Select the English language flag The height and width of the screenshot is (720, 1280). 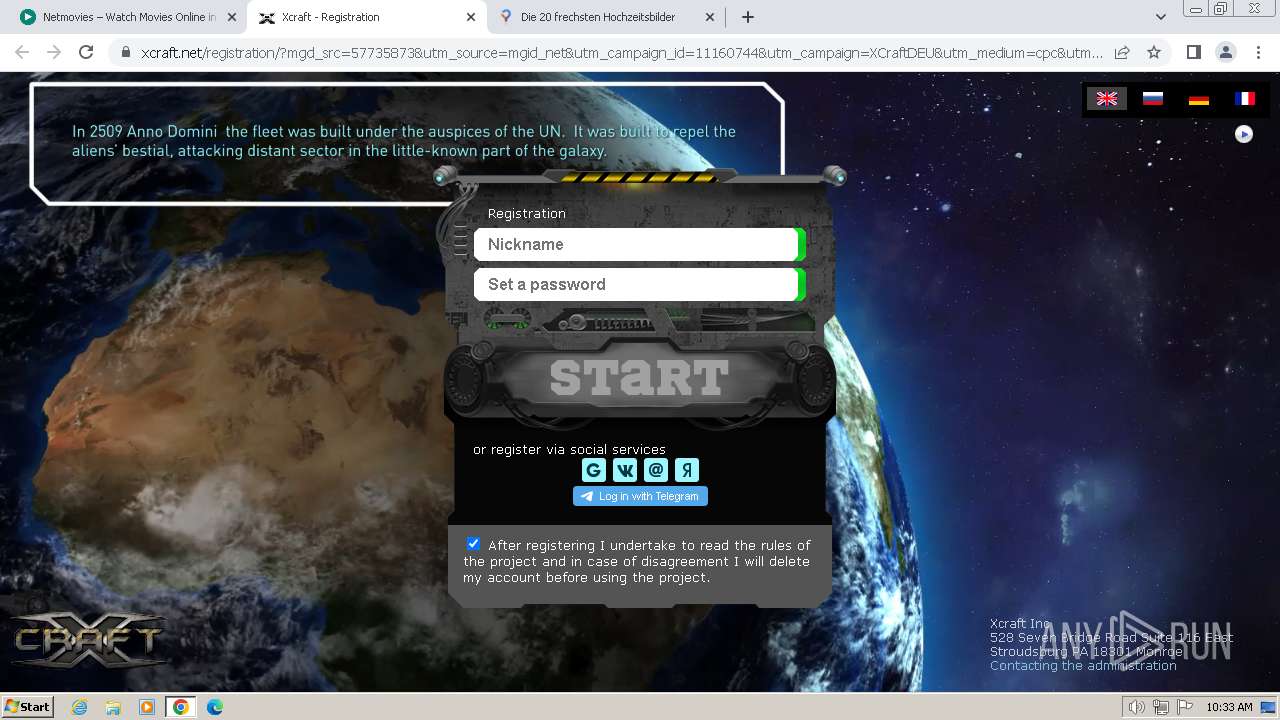1107,98
